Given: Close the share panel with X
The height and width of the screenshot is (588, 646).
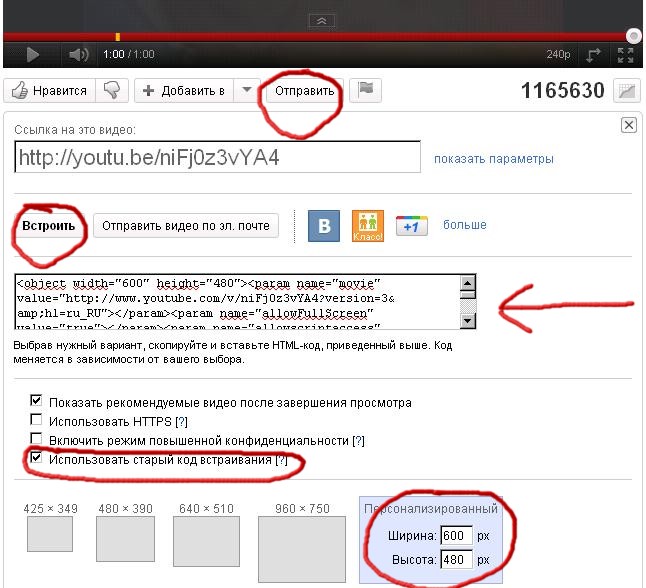Looking at the screenshot, I should coord(629,125).
